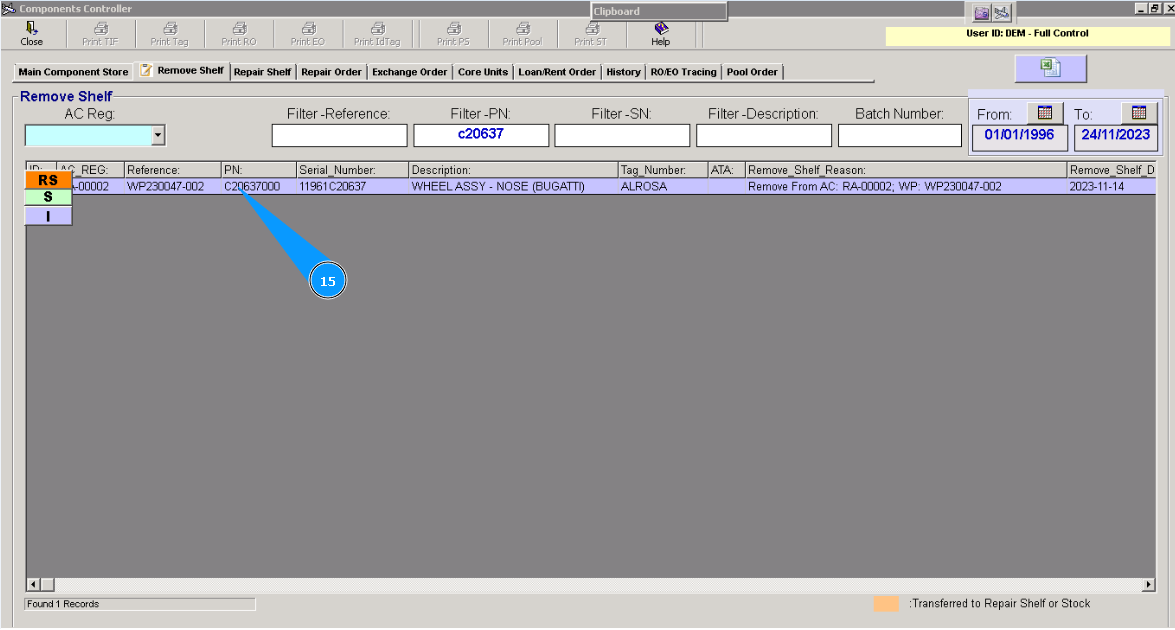Click the Print PS toolbar icon
1175x630 pixels.
pyautogui.click(x=453, y=34)
